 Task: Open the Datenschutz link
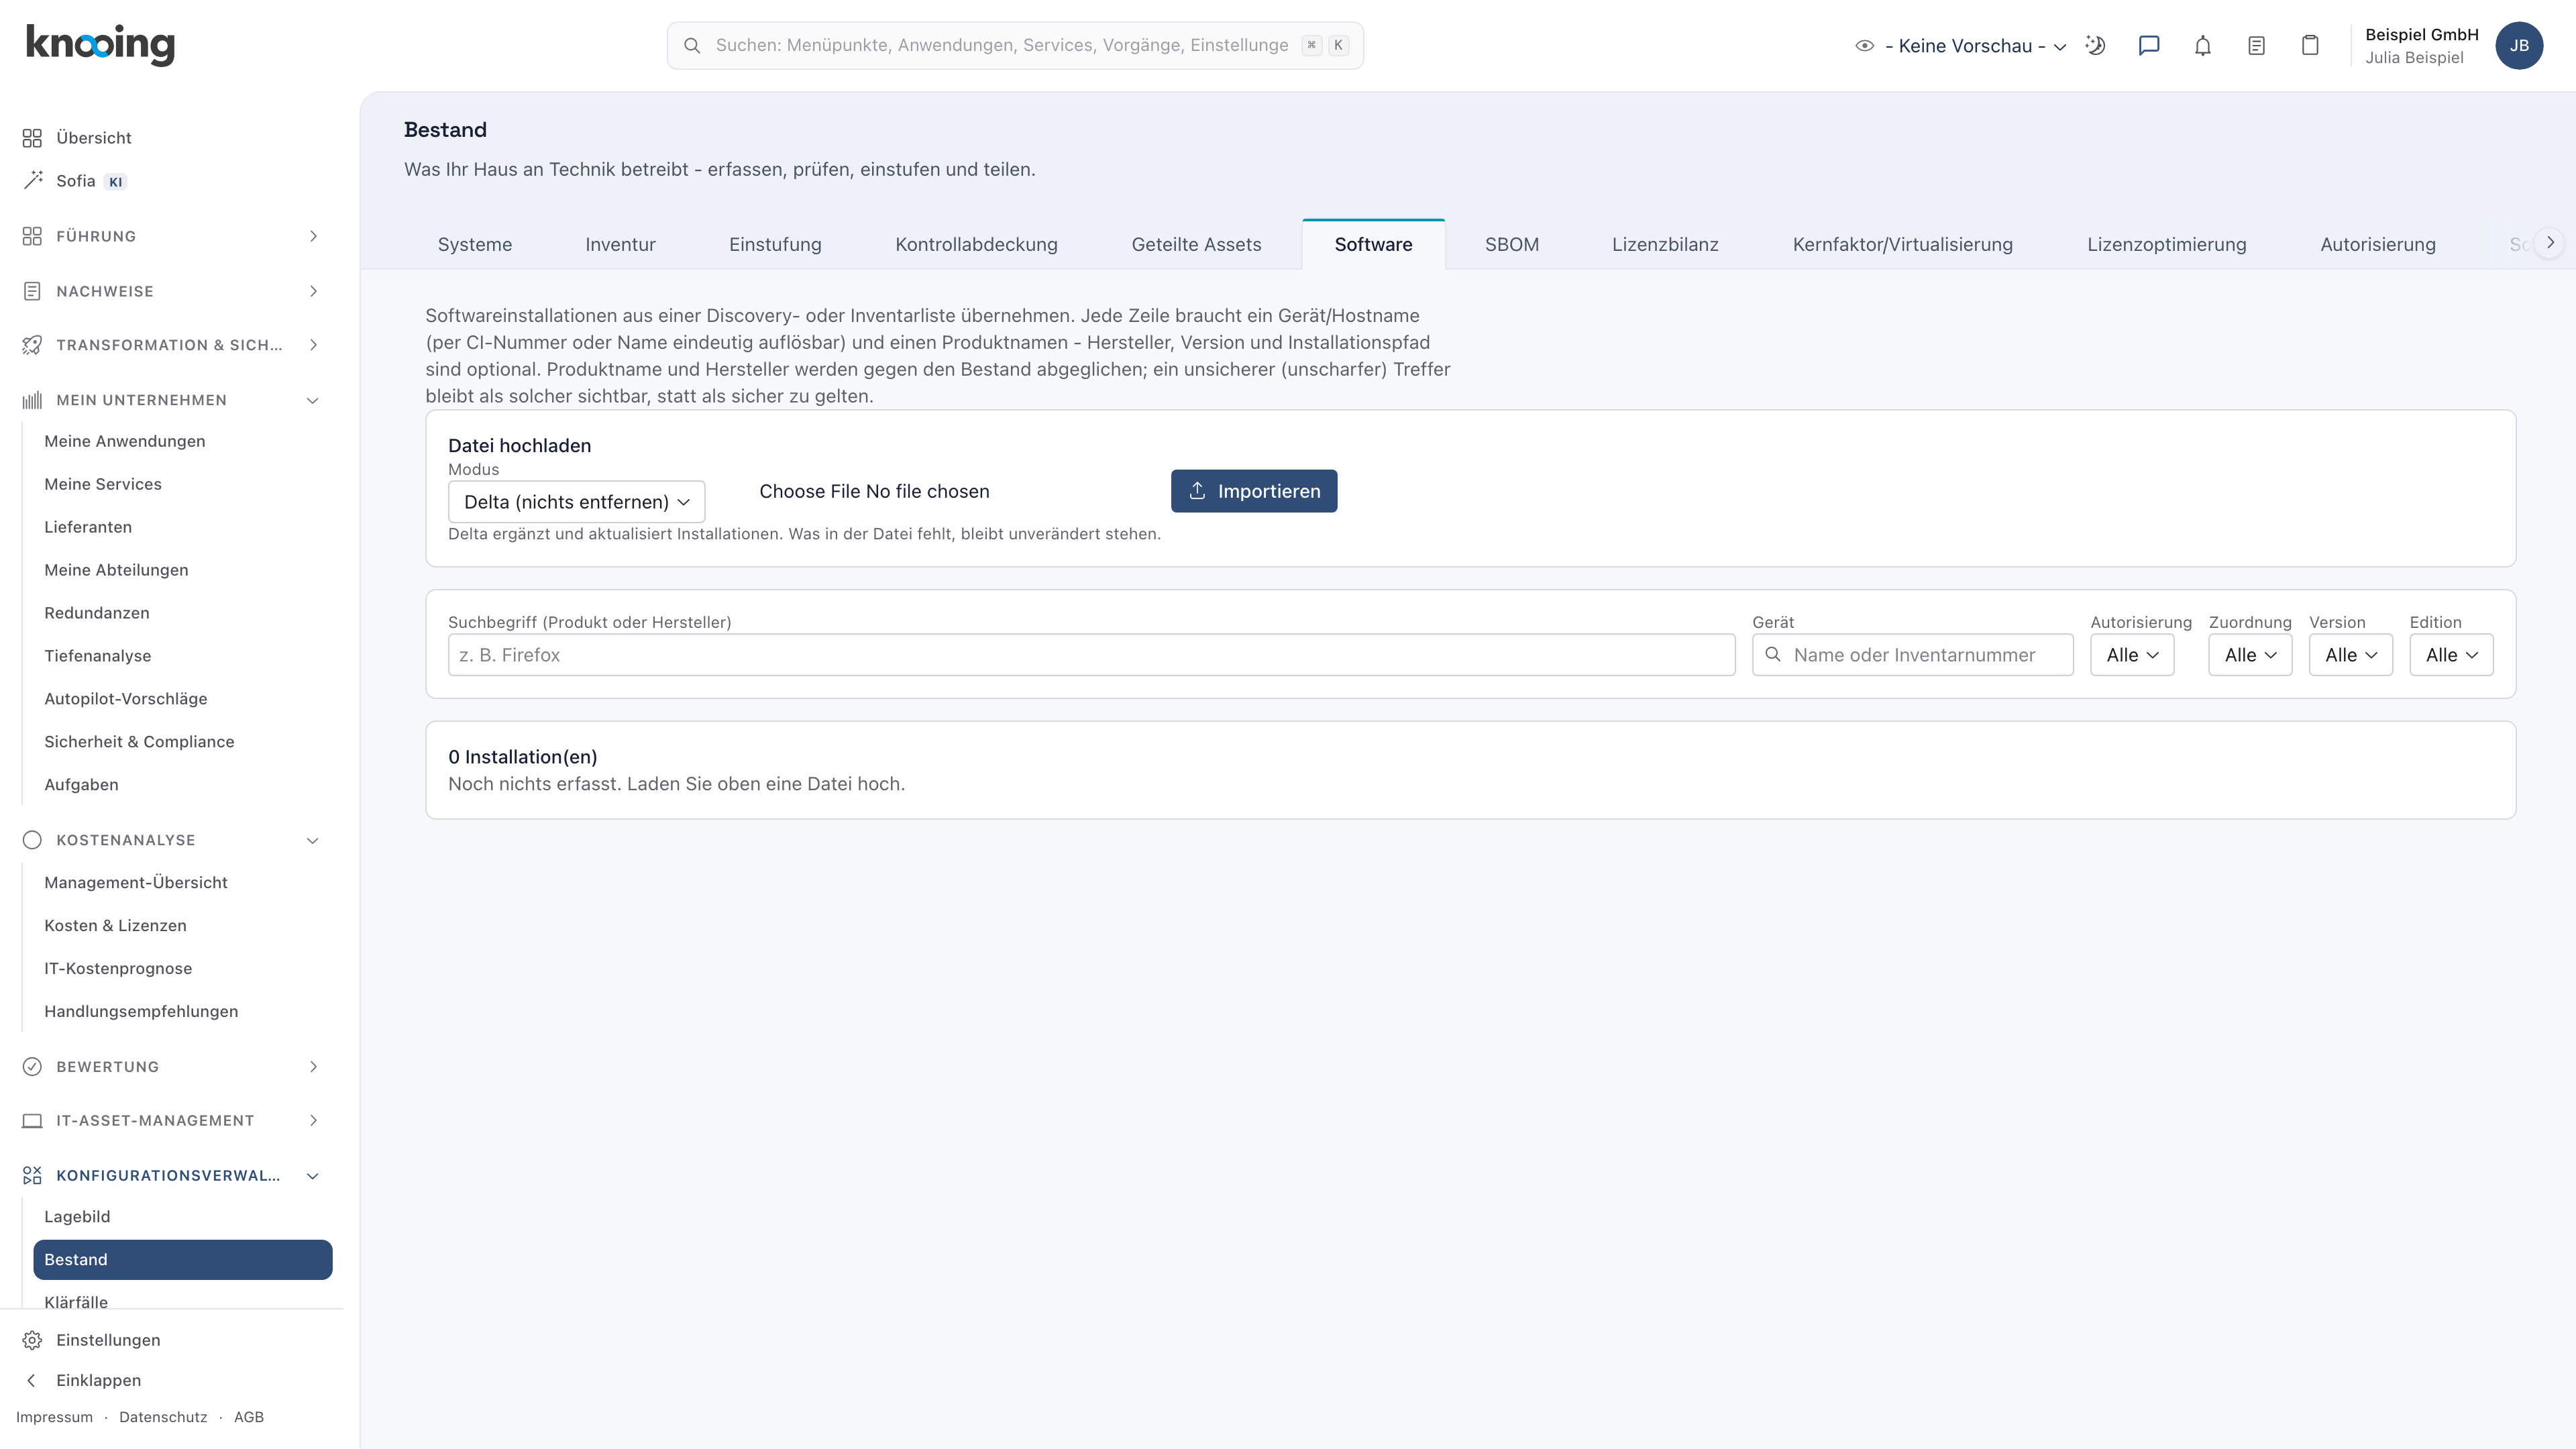[163, 1417]
